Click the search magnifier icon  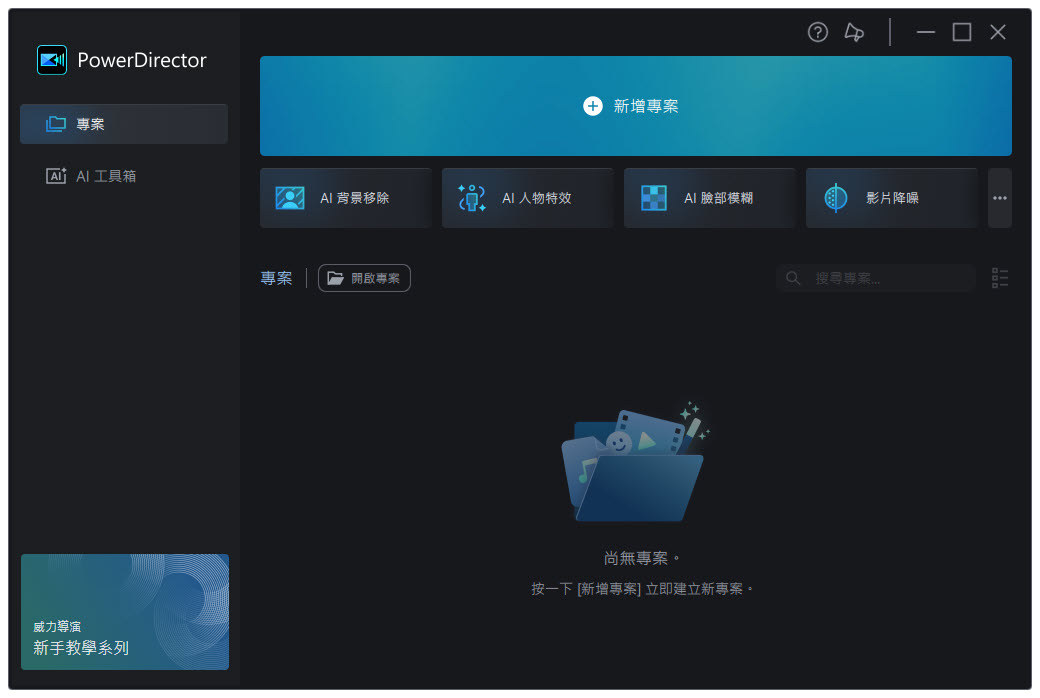tap(793, 278)
